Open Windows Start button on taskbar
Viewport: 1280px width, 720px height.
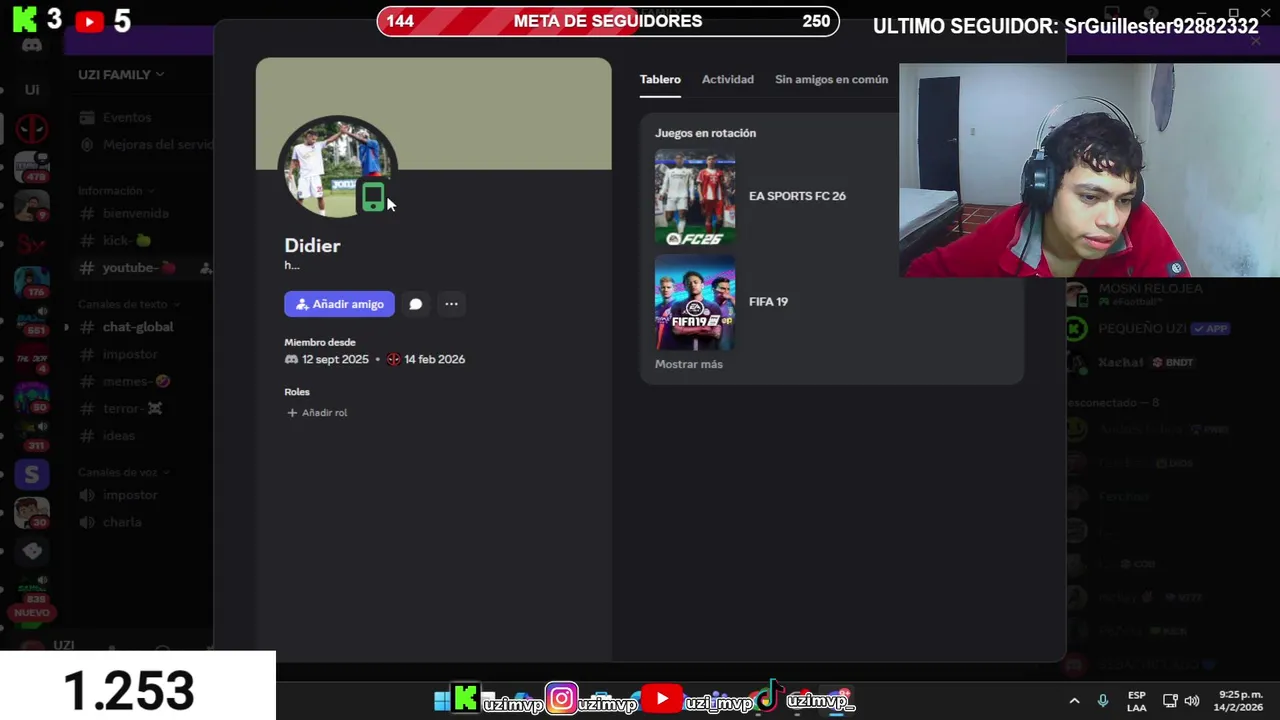[x=442, y=701]
